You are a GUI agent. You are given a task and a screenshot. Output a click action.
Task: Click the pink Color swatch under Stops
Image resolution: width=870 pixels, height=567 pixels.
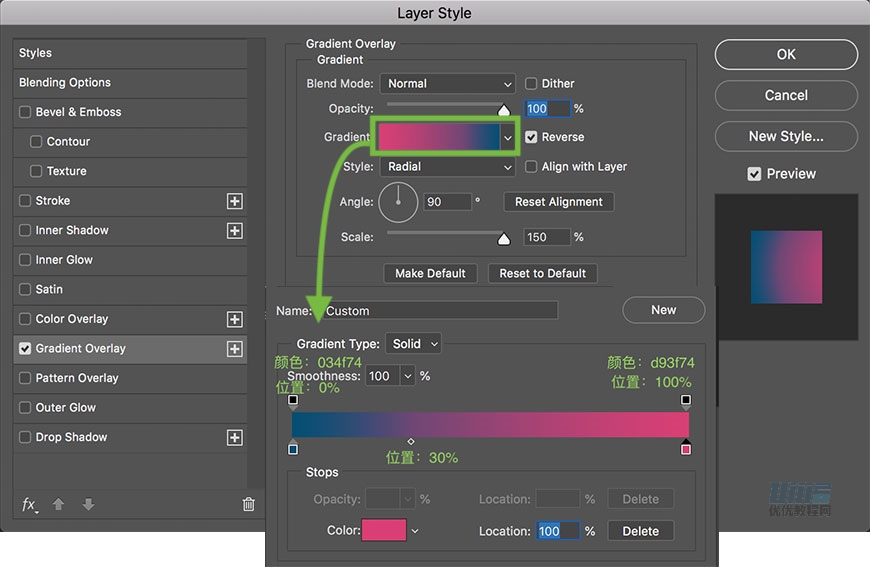[385, 531]
